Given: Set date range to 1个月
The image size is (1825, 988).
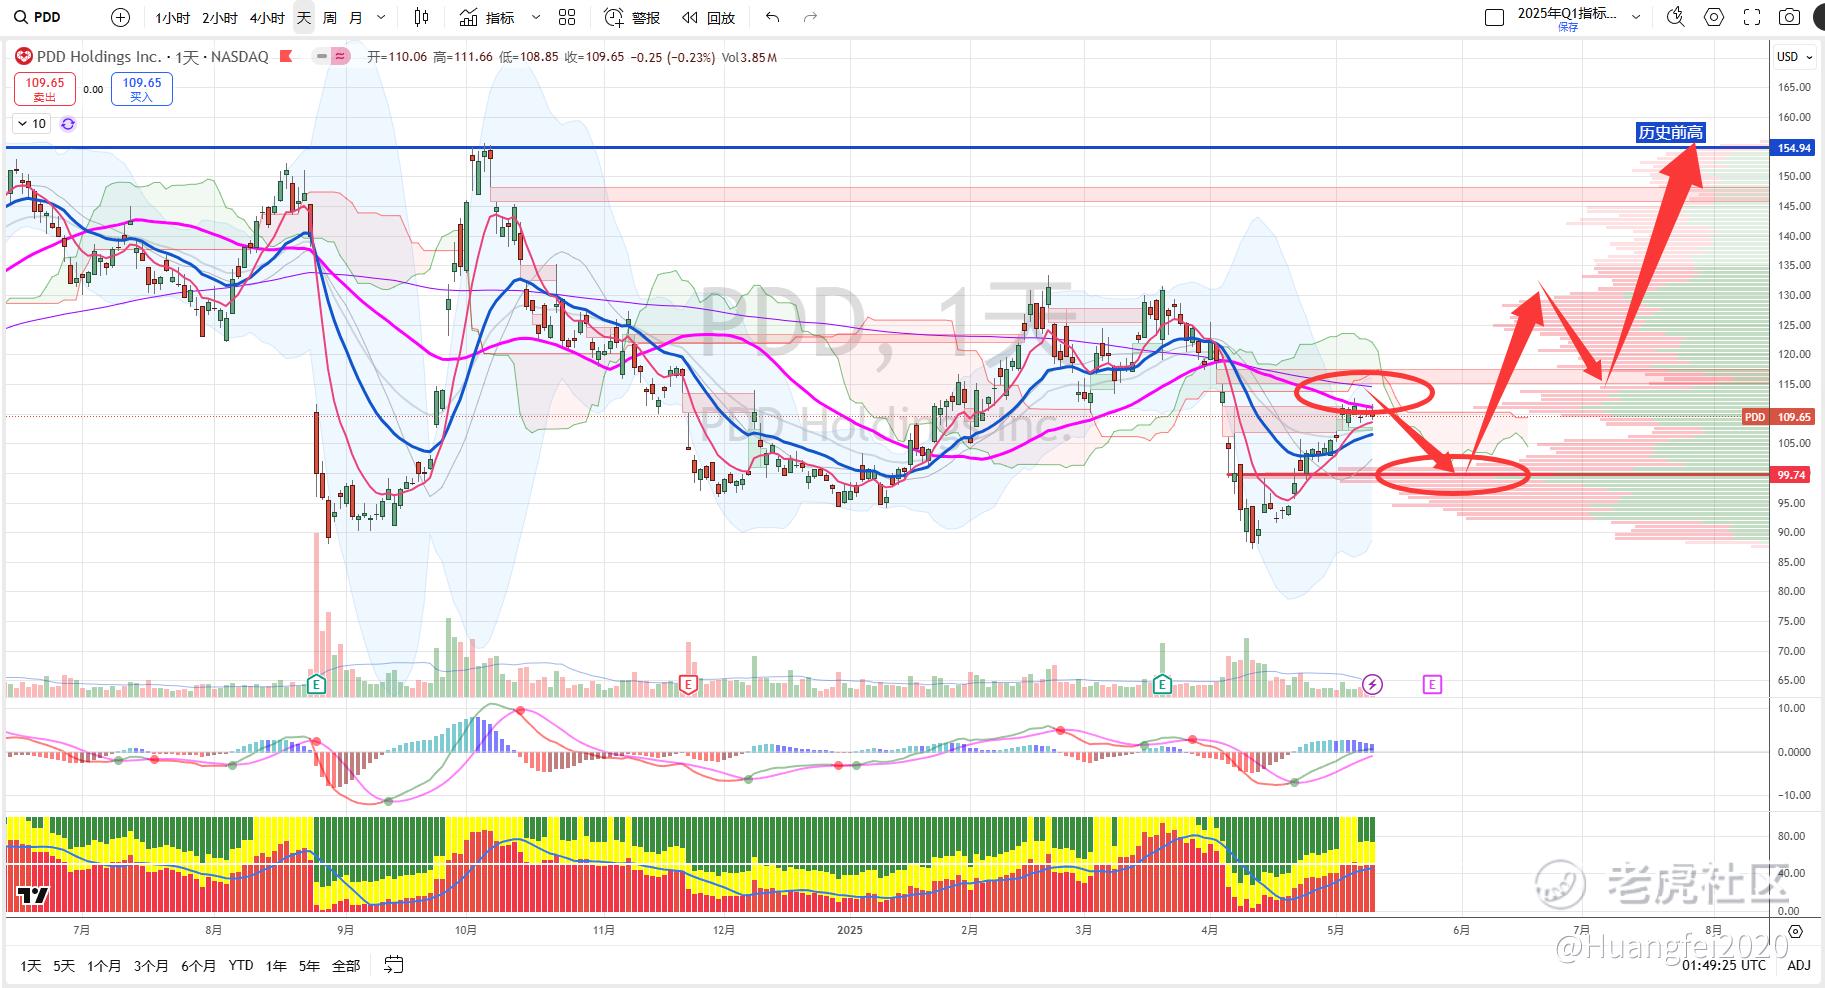Looking at the screenshot, I should [104, 965].
